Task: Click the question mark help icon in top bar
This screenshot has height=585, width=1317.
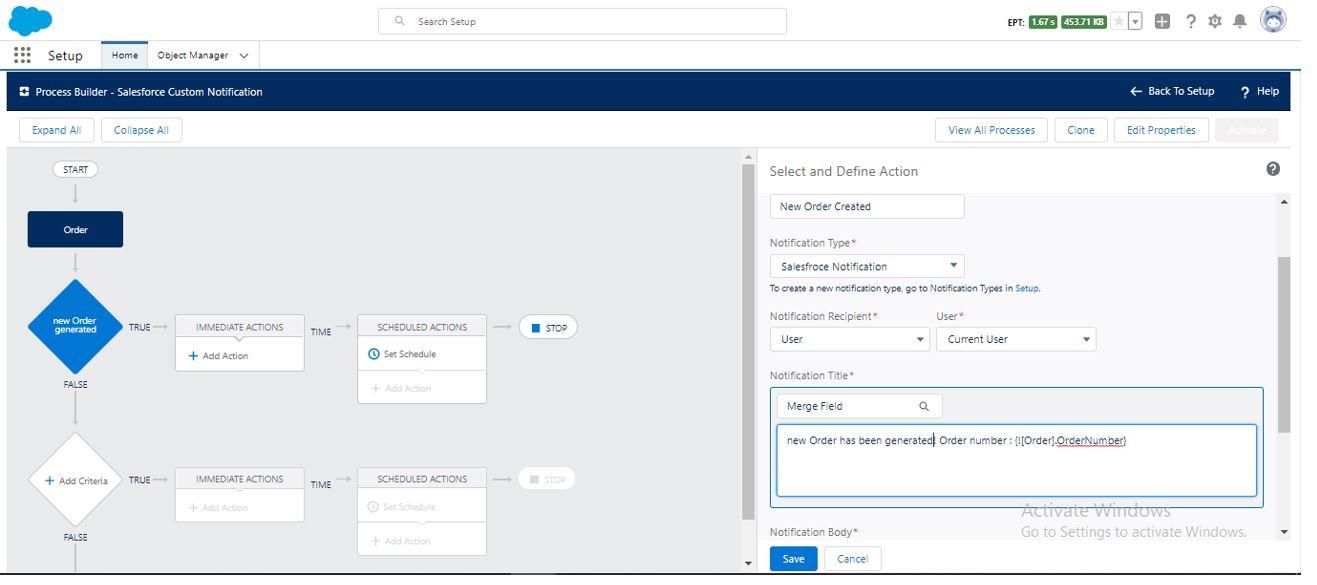Action: point(1191,21)
